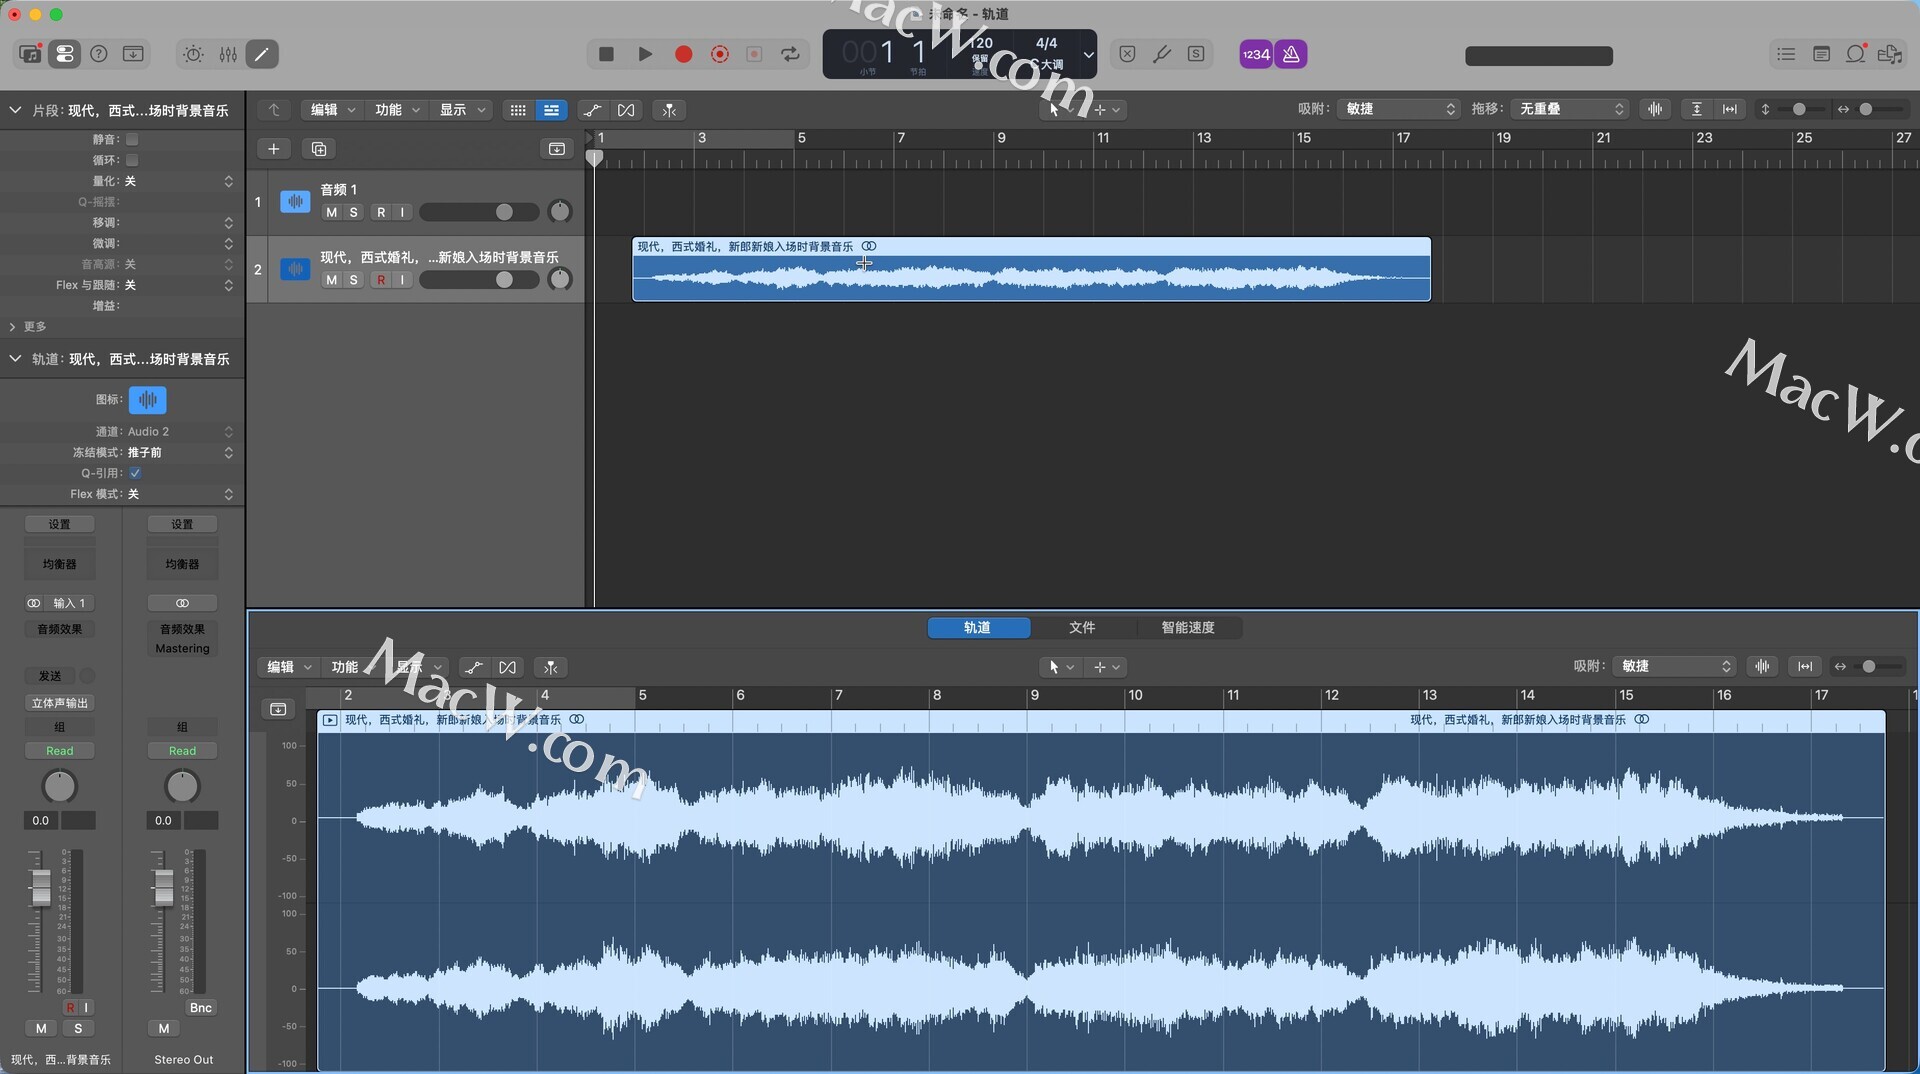This screenshot has height=1074, width=1920.
Task: Check the 静音 mute checkbox in region inspector
Action: (x=132, y=140)
